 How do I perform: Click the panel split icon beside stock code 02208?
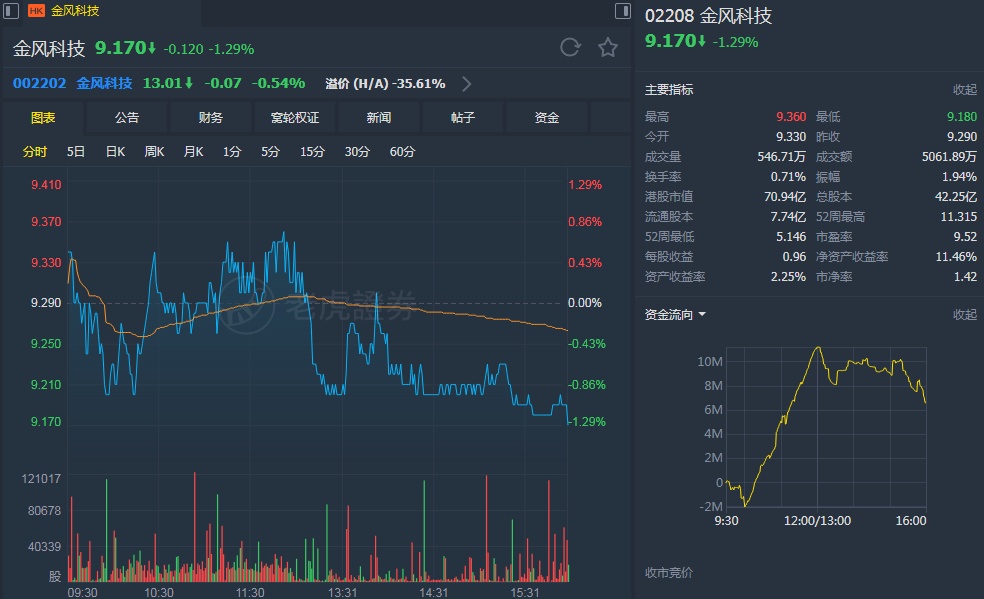(x=623, y=12)
